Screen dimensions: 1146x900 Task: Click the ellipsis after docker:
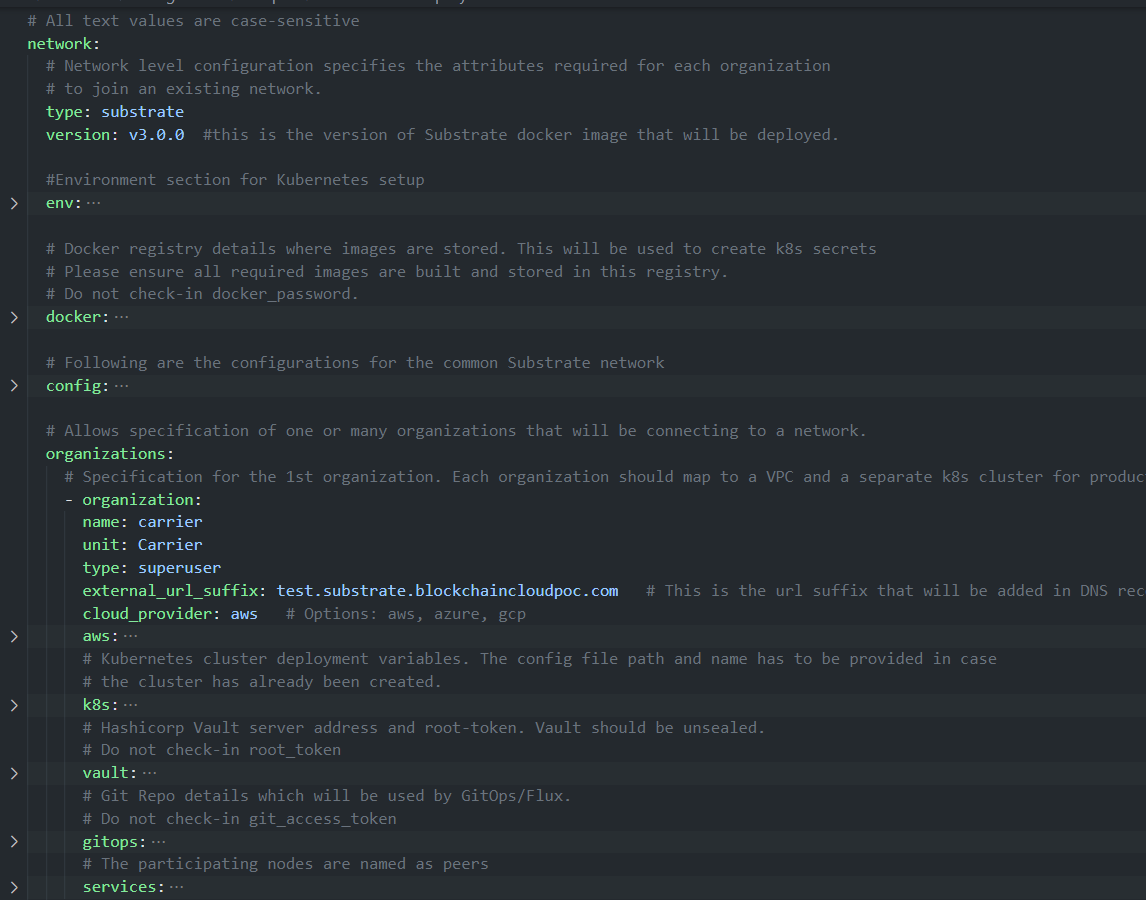121,317
